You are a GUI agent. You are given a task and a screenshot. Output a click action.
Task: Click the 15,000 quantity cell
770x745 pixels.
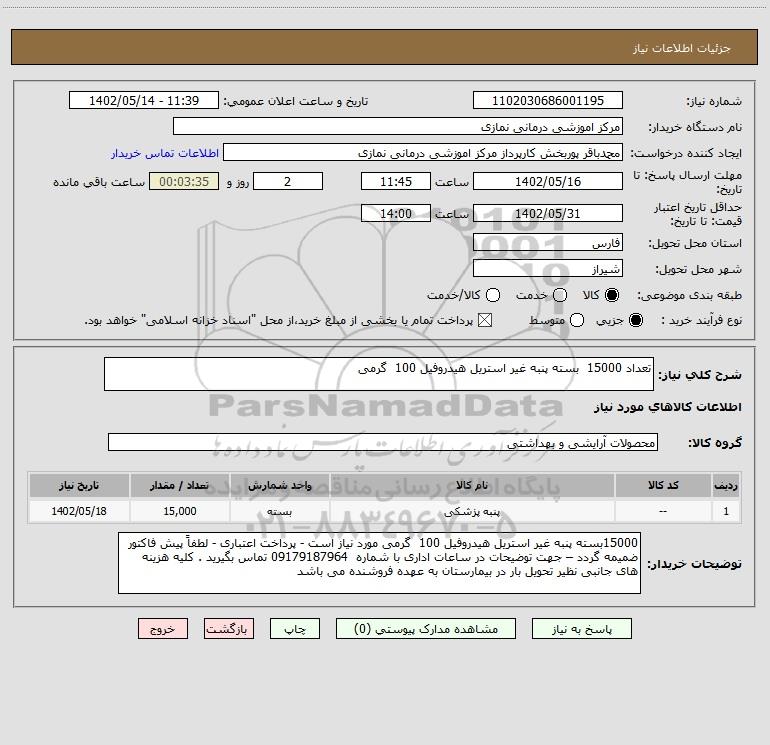point(180,511)
